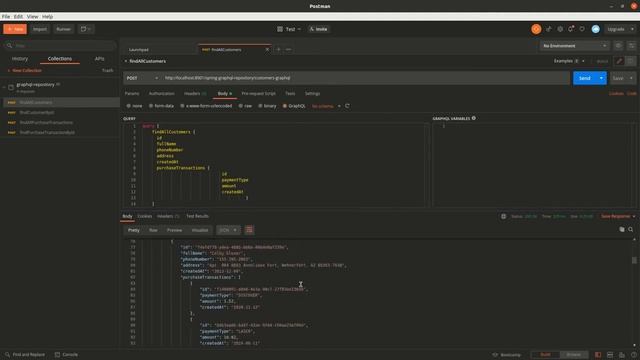
Task: Open the Console from the status bar
Action: (x=66, y=355)
